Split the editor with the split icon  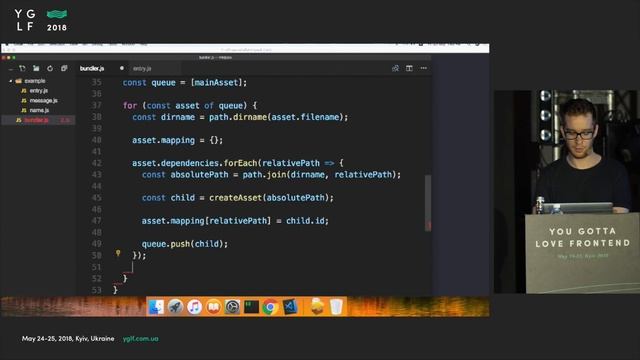409,69
